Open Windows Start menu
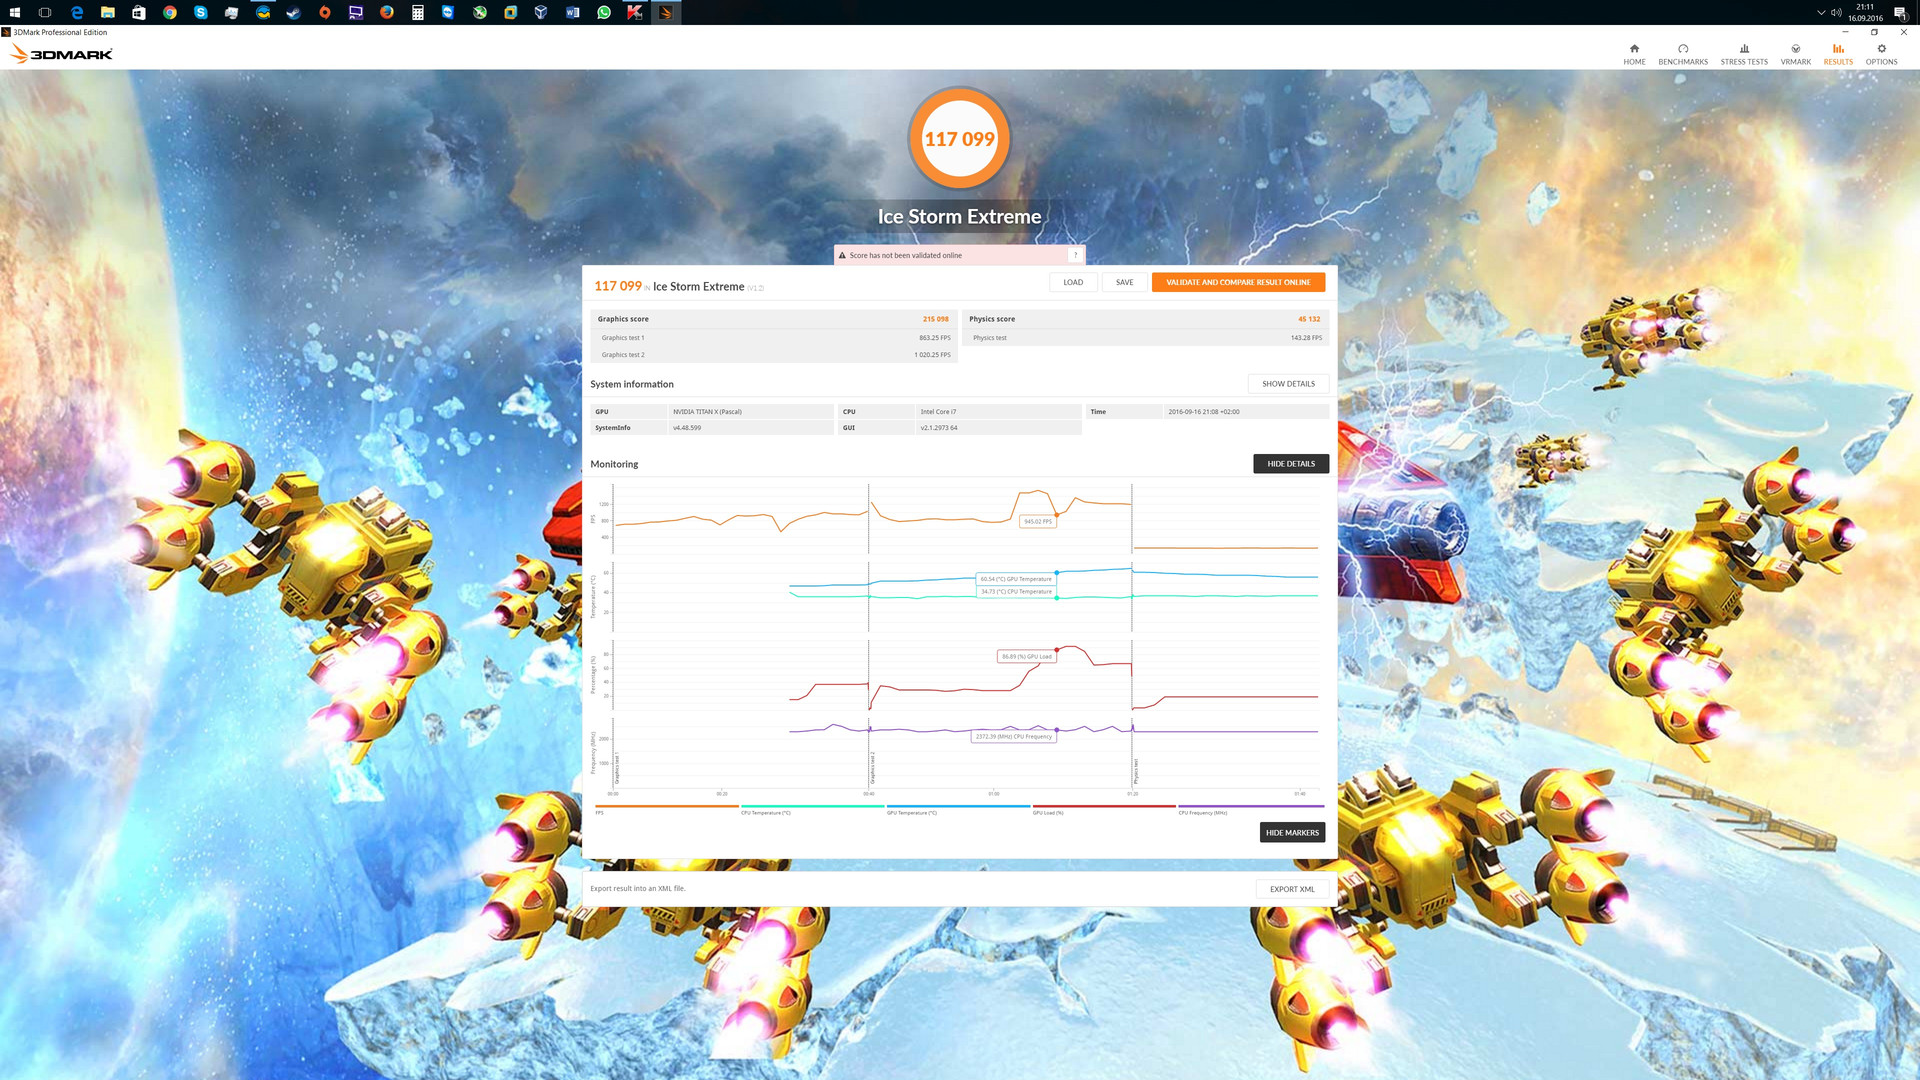This screenshot has height=1080, width=1920. click(x=15, y=12)
